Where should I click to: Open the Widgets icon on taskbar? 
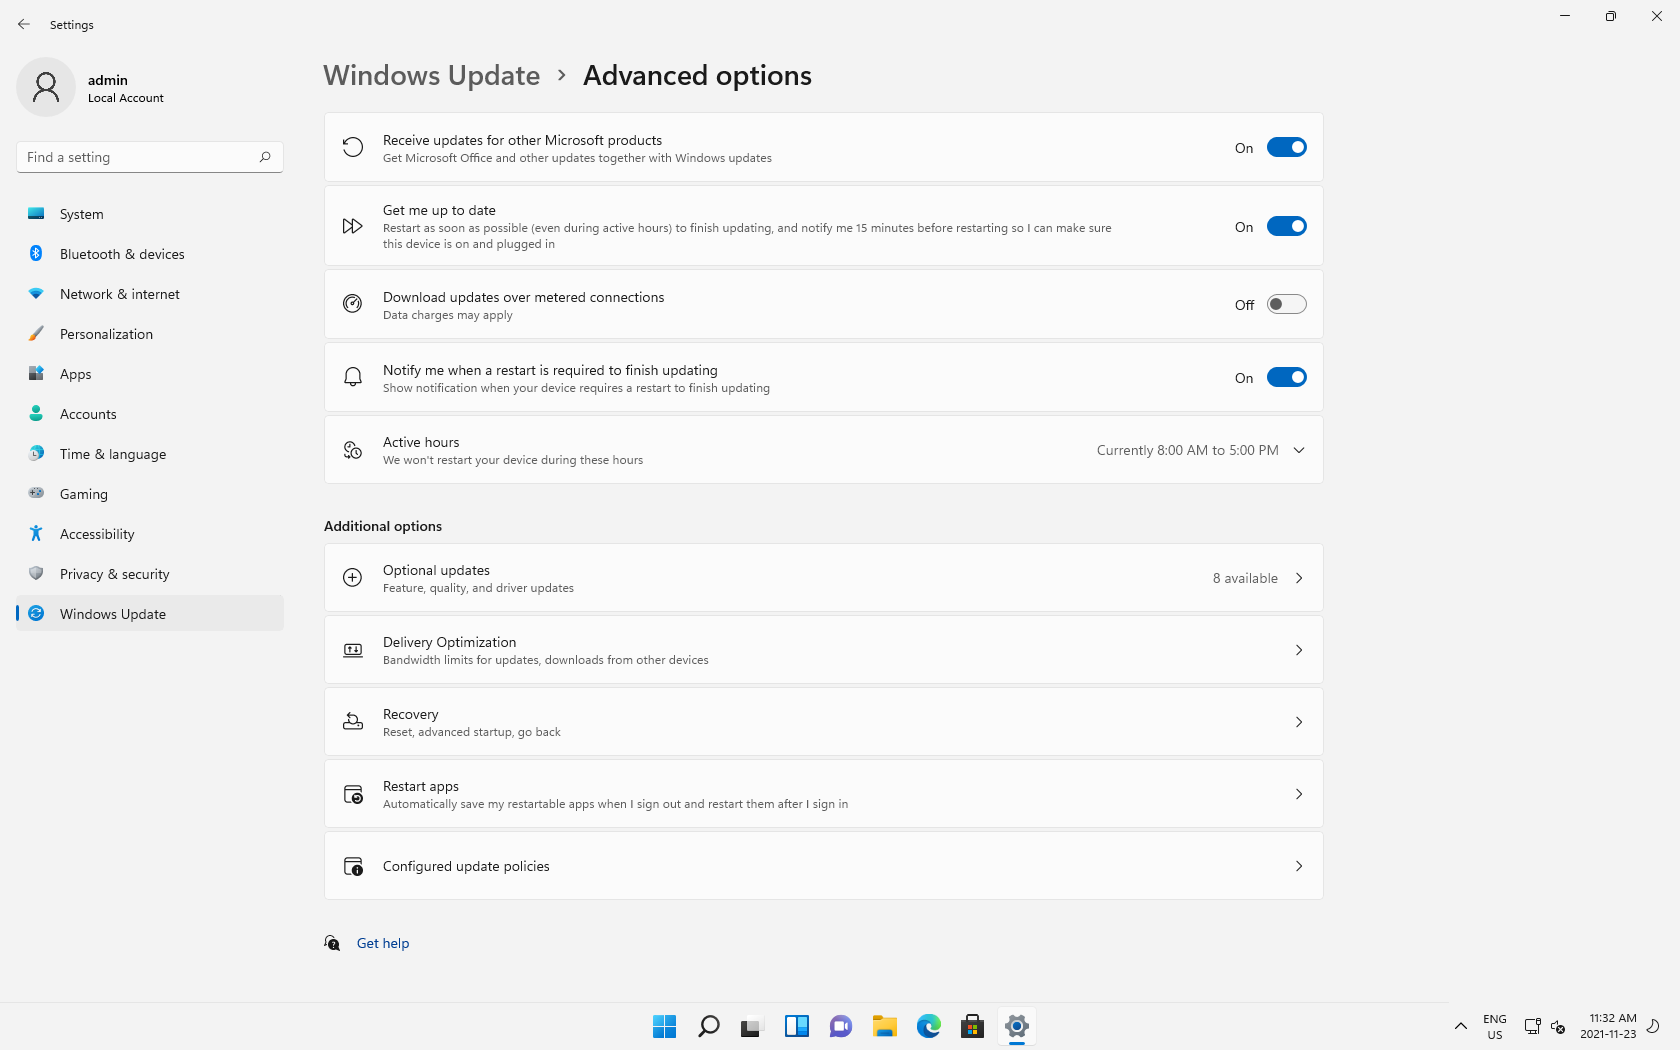tap(796, 1026)
